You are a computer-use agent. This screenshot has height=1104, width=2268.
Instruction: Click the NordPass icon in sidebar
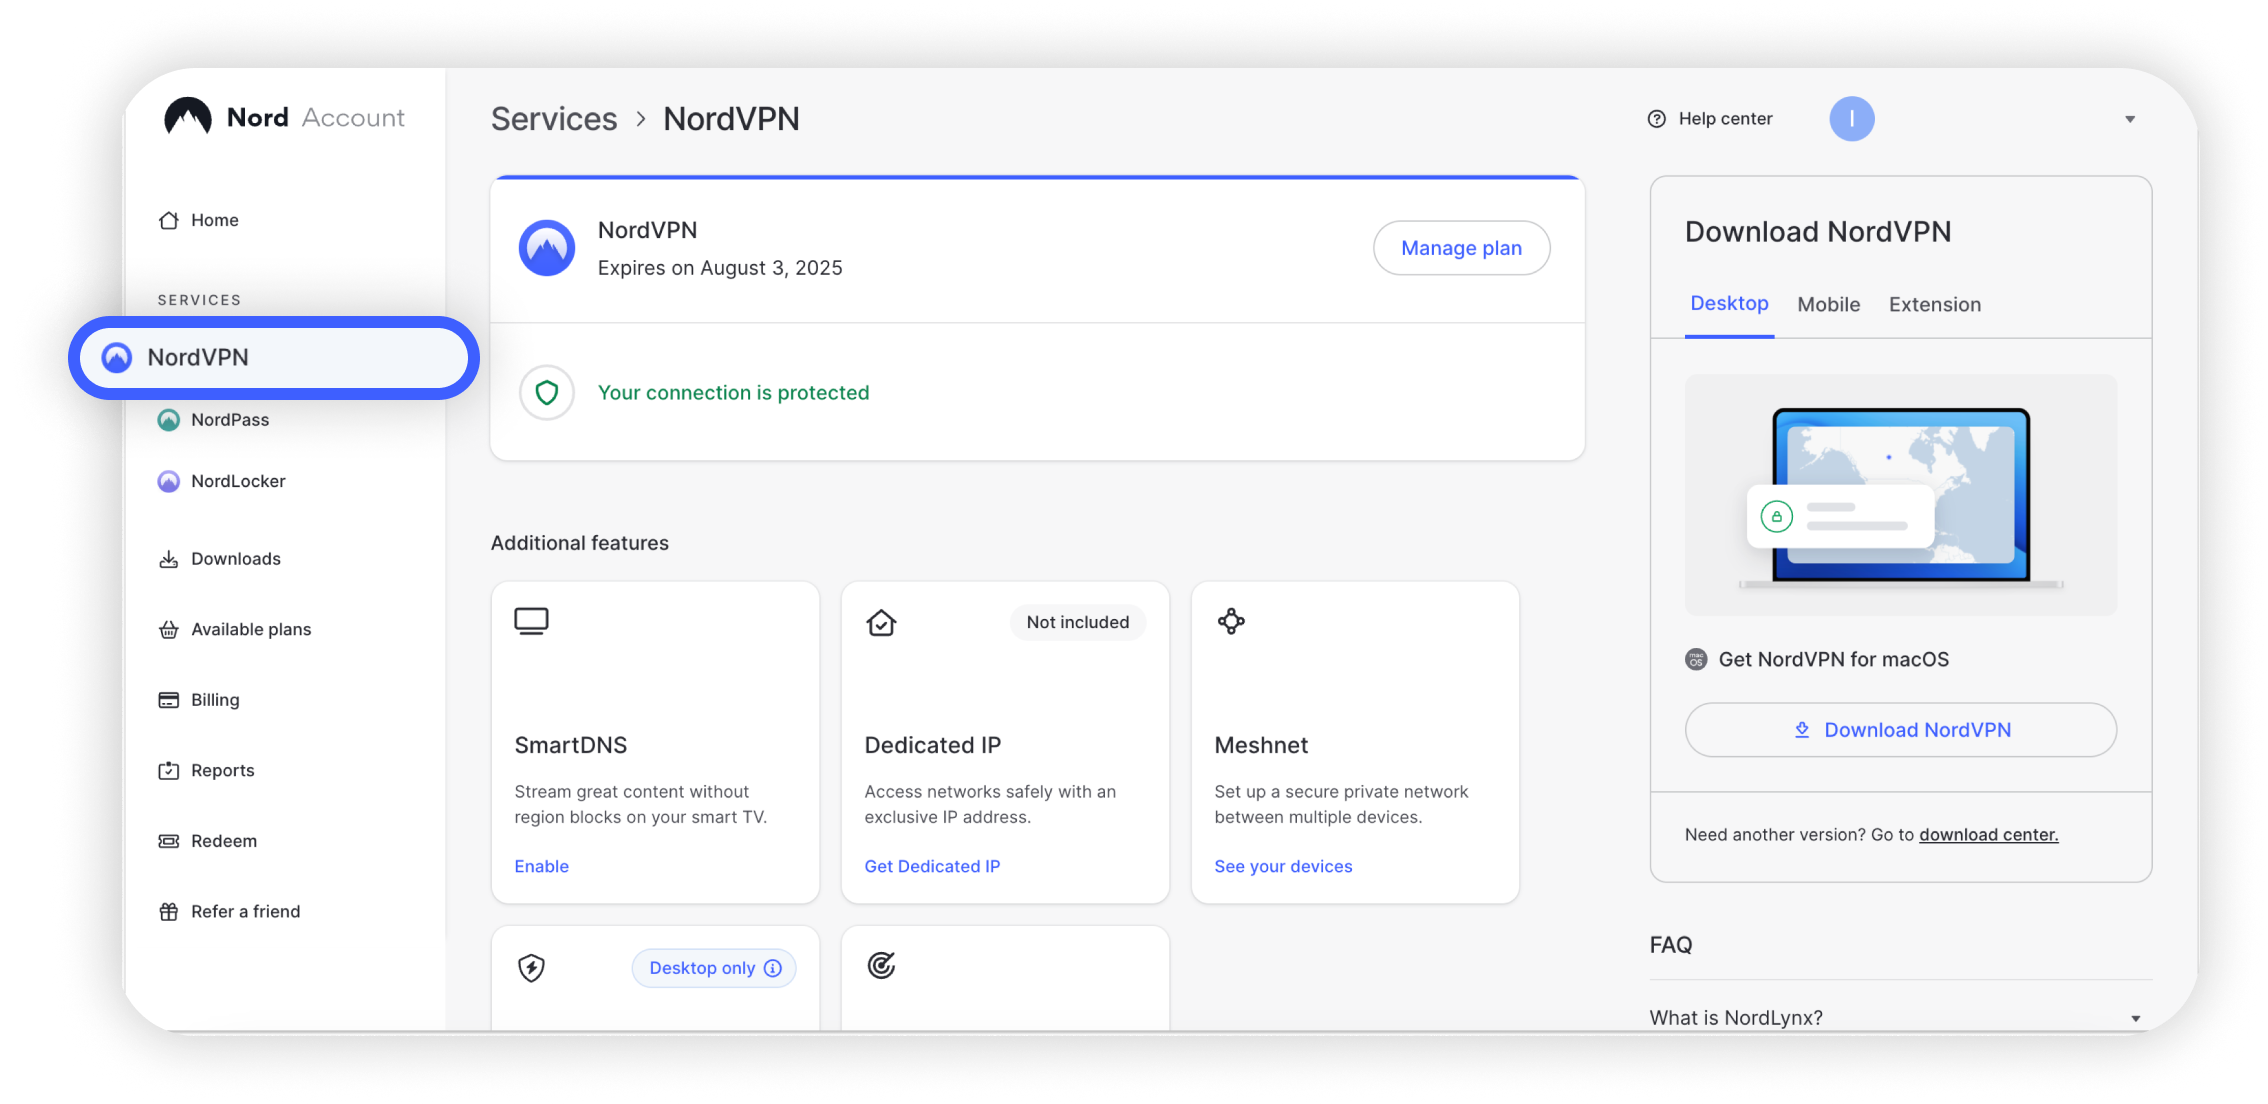coord(169,420)
